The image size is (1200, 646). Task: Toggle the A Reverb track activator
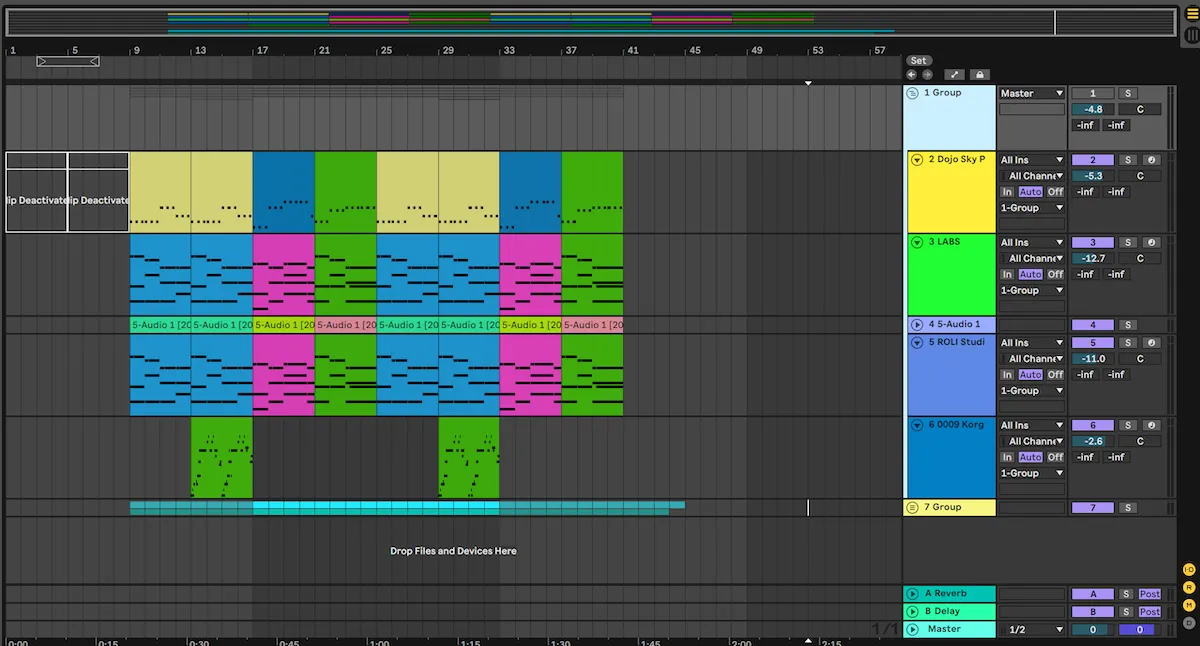(1092, 594)
